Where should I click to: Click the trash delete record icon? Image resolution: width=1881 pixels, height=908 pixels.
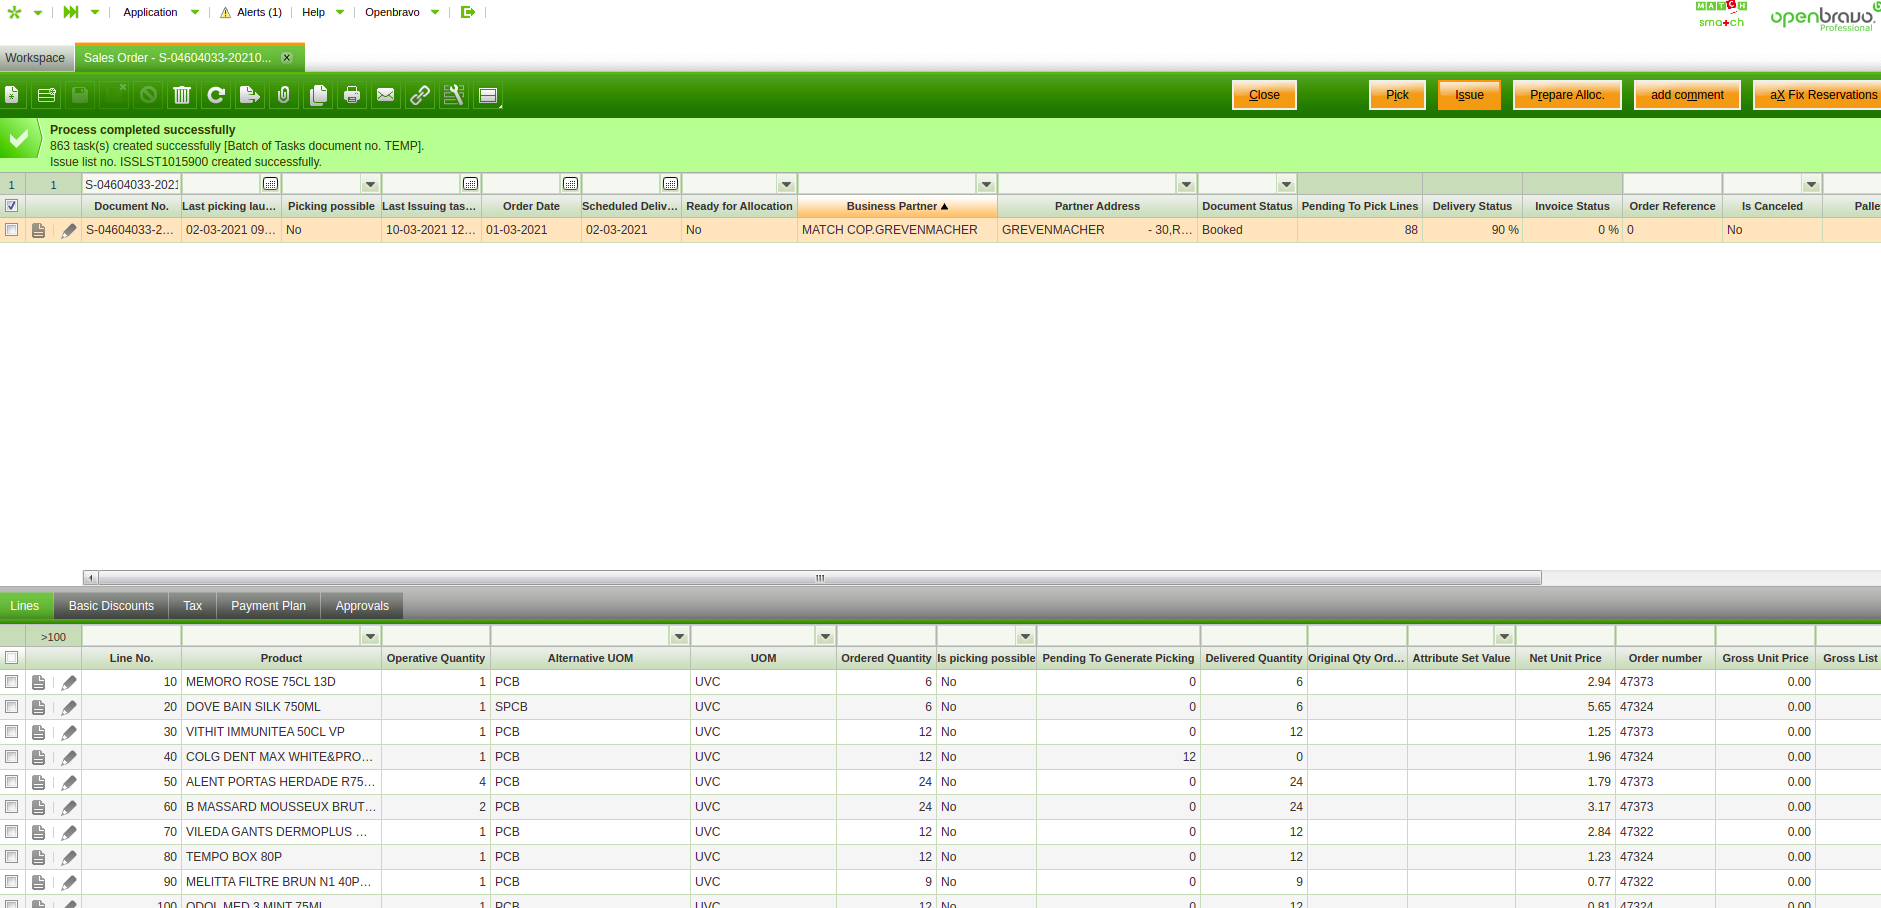point(182,95)
